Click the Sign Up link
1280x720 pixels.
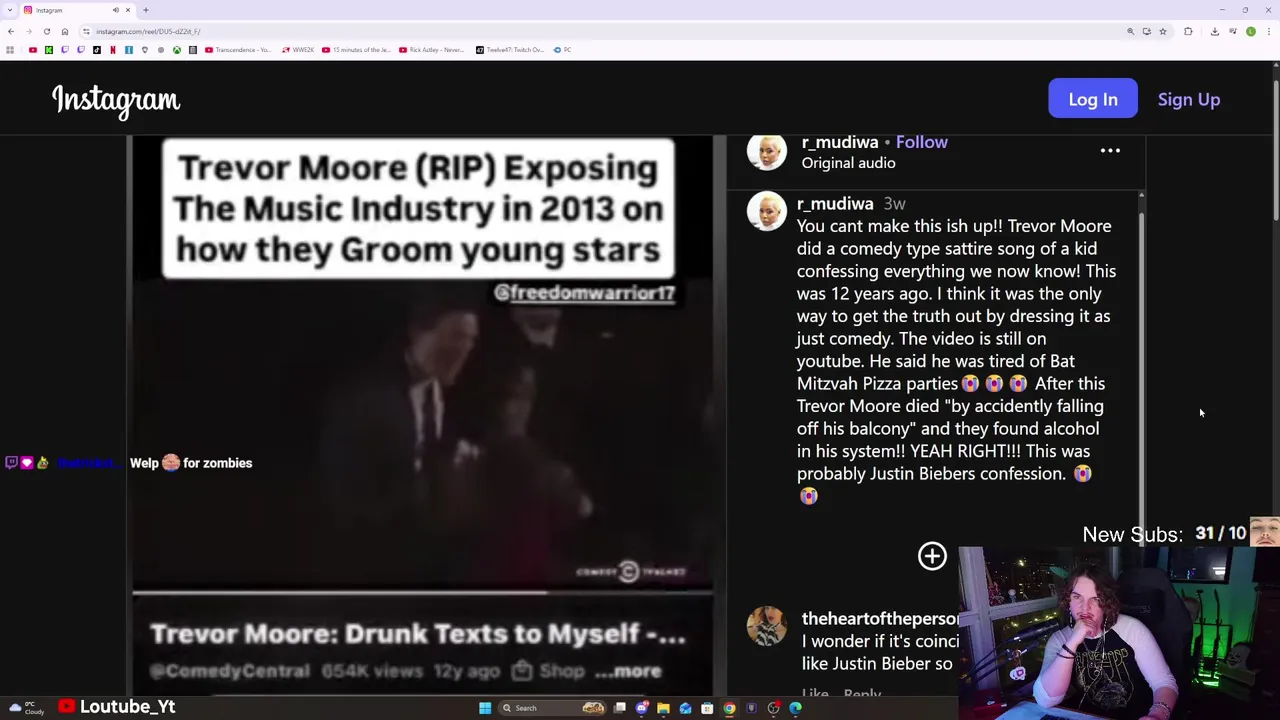coord(1189,99)
